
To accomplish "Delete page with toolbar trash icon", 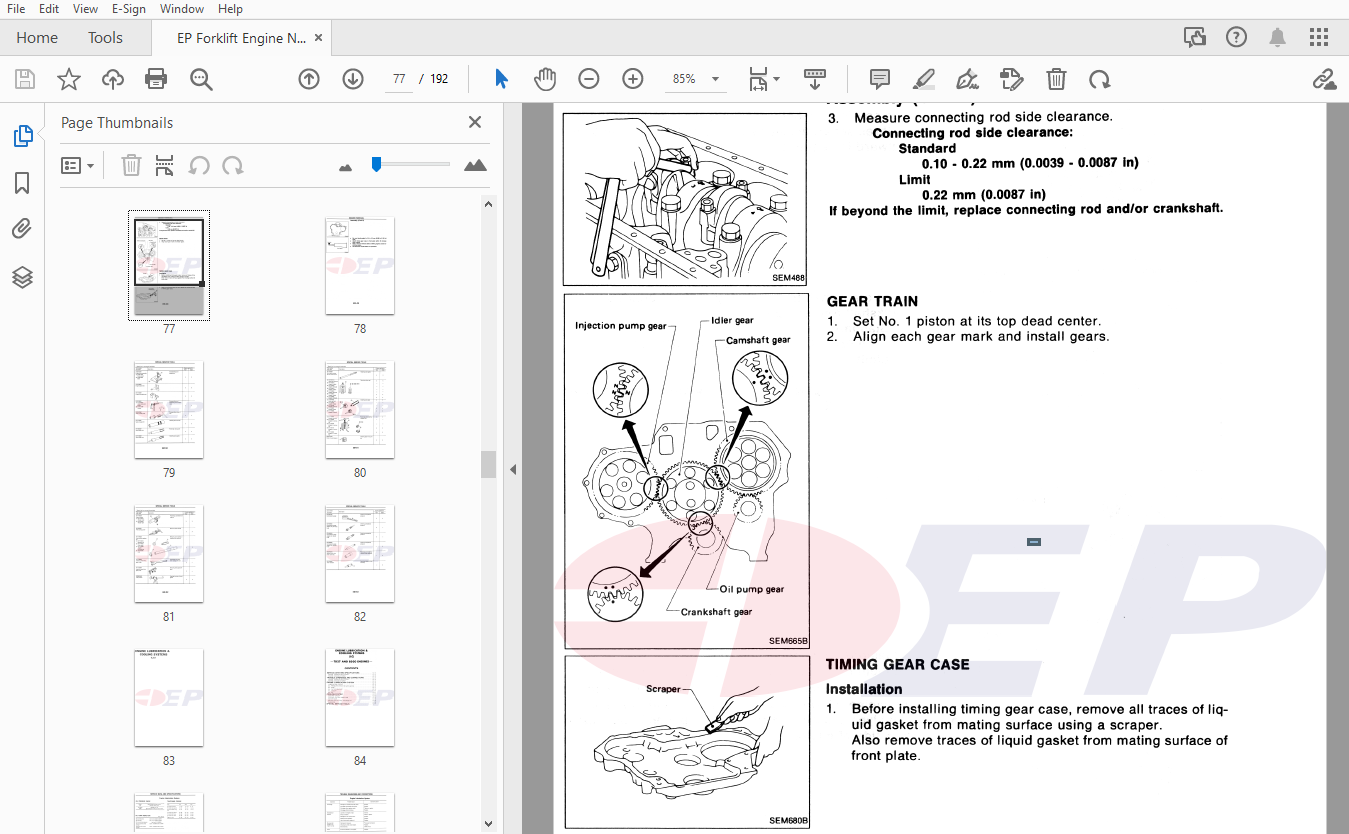I will [1056, 79].
